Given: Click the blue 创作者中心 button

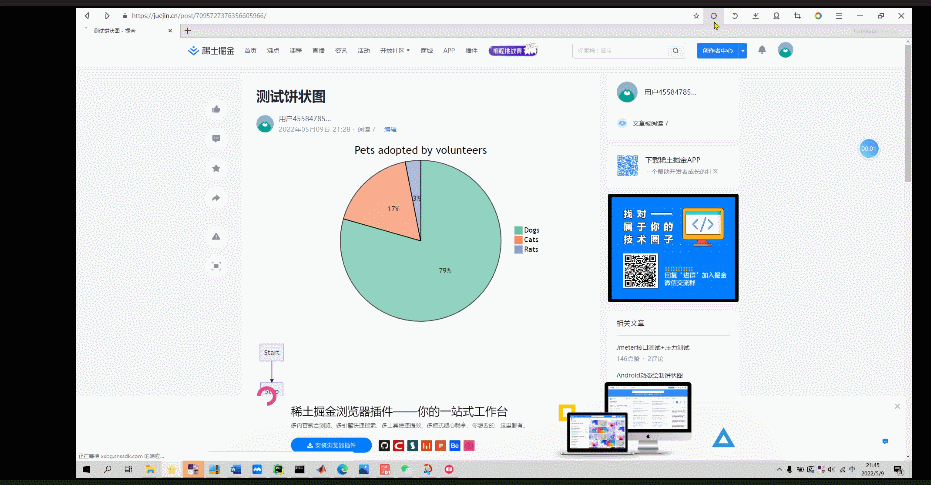Looking at the screenshot, I should click(x=718, y=51).
